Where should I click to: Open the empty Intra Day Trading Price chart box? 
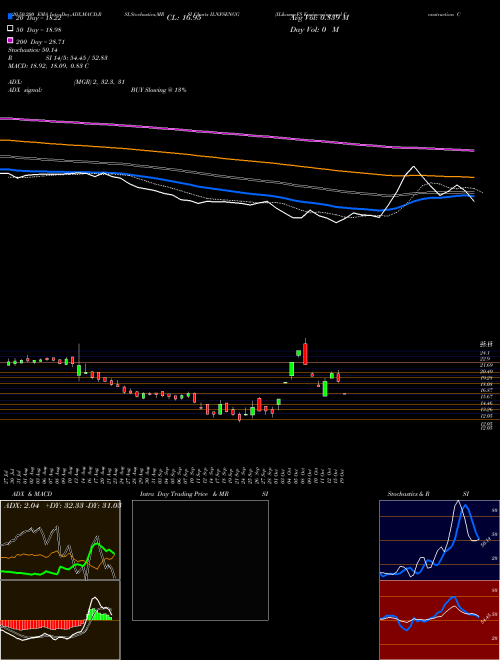point(200,560)
